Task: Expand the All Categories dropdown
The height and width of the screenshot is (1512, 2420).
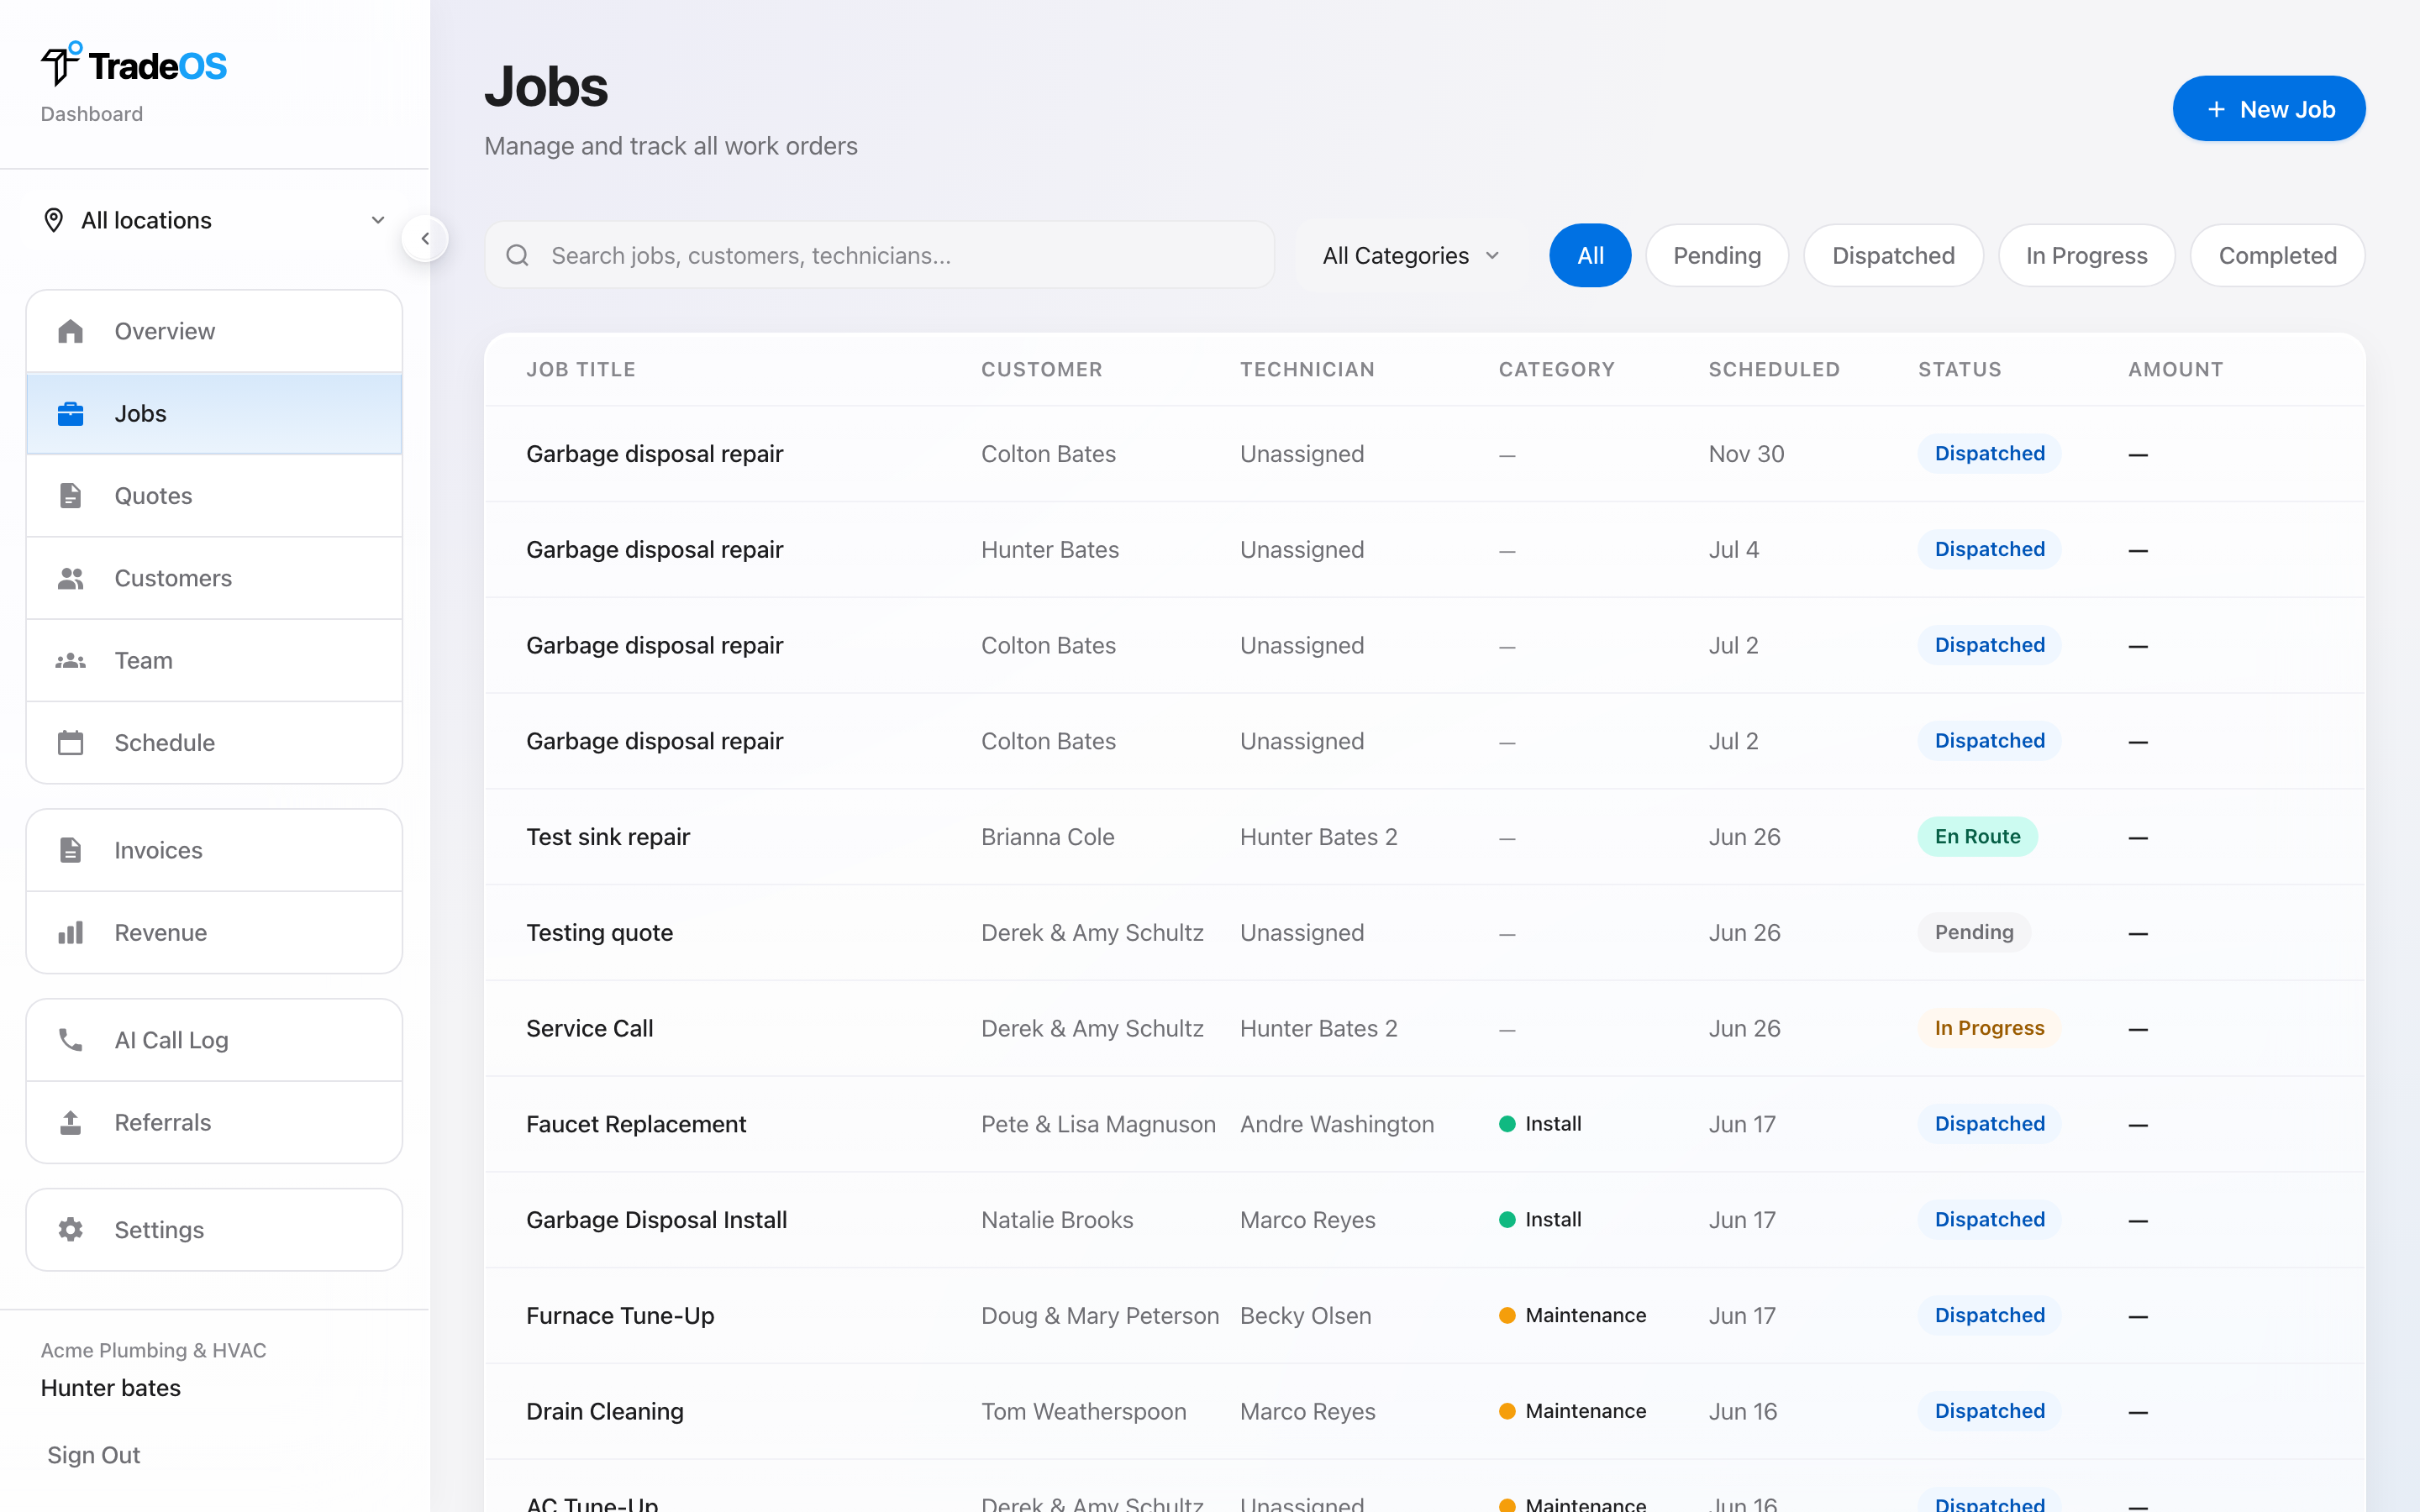Action: 1411,255
